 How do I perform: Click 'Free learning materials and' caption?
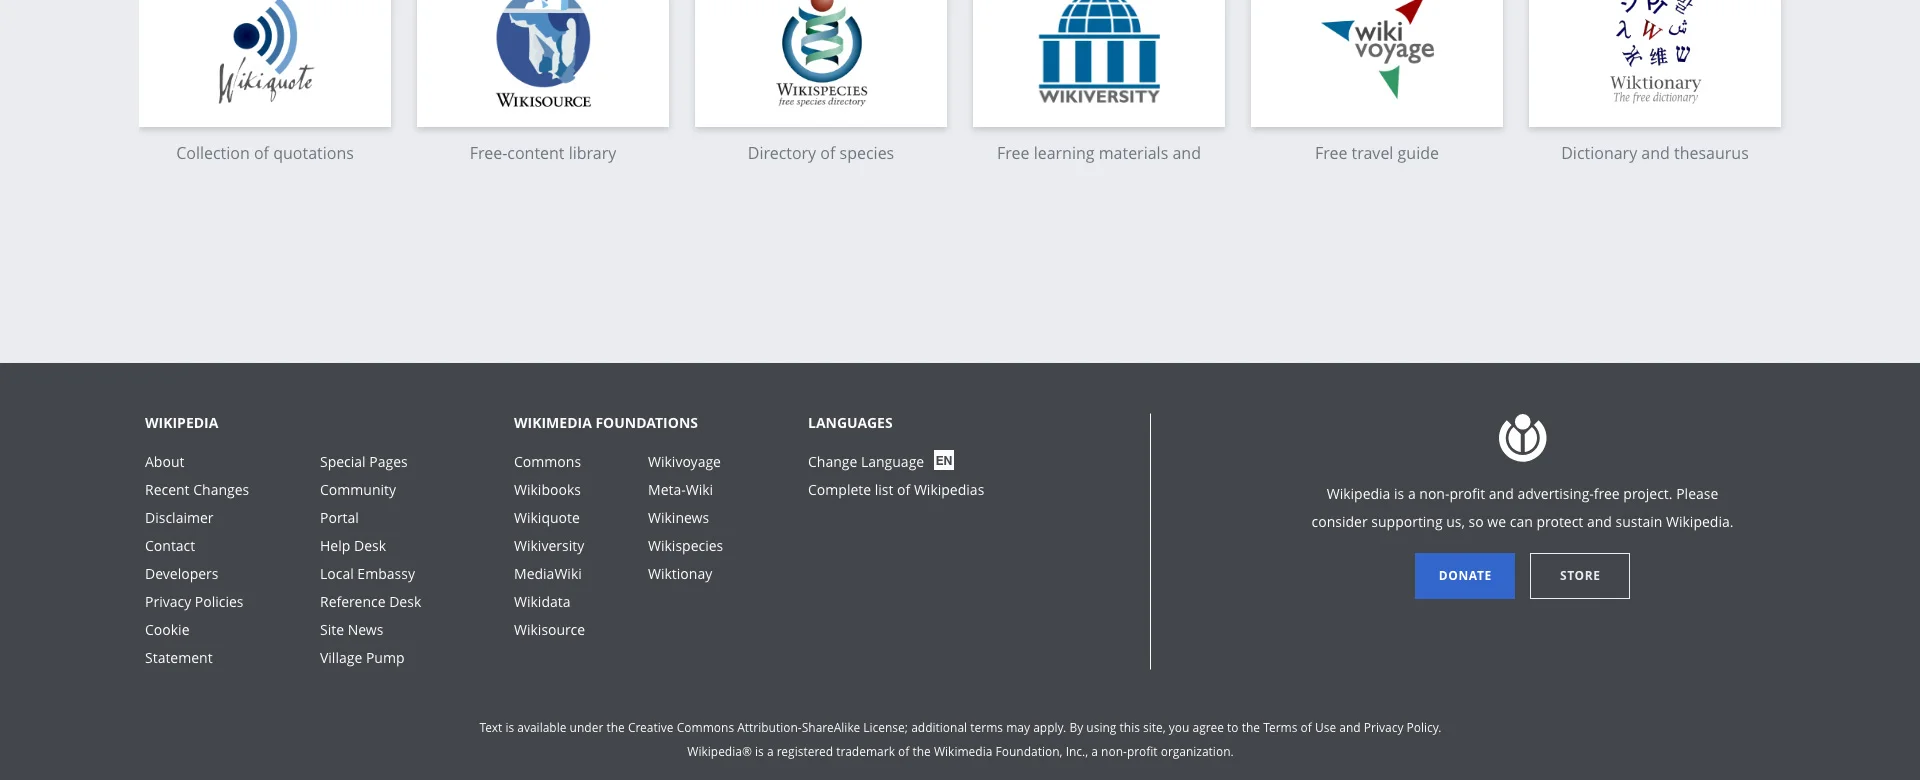click(x=1099, y=153)
